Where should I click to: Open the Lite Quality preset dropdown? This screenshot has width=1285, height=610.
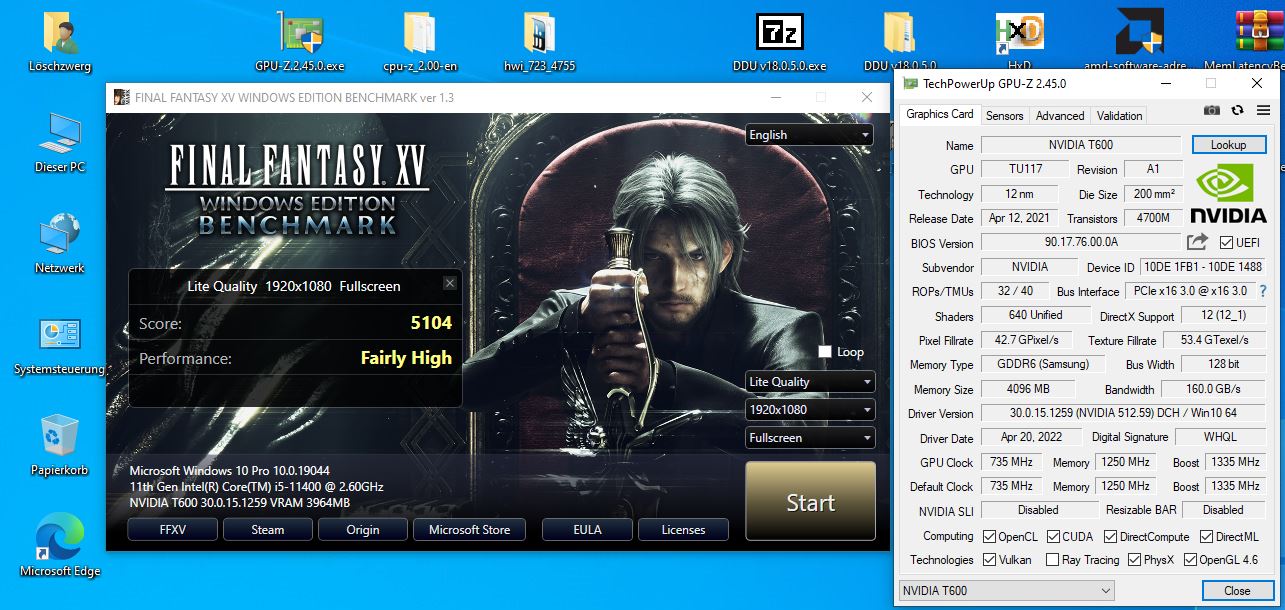(810, 382)
